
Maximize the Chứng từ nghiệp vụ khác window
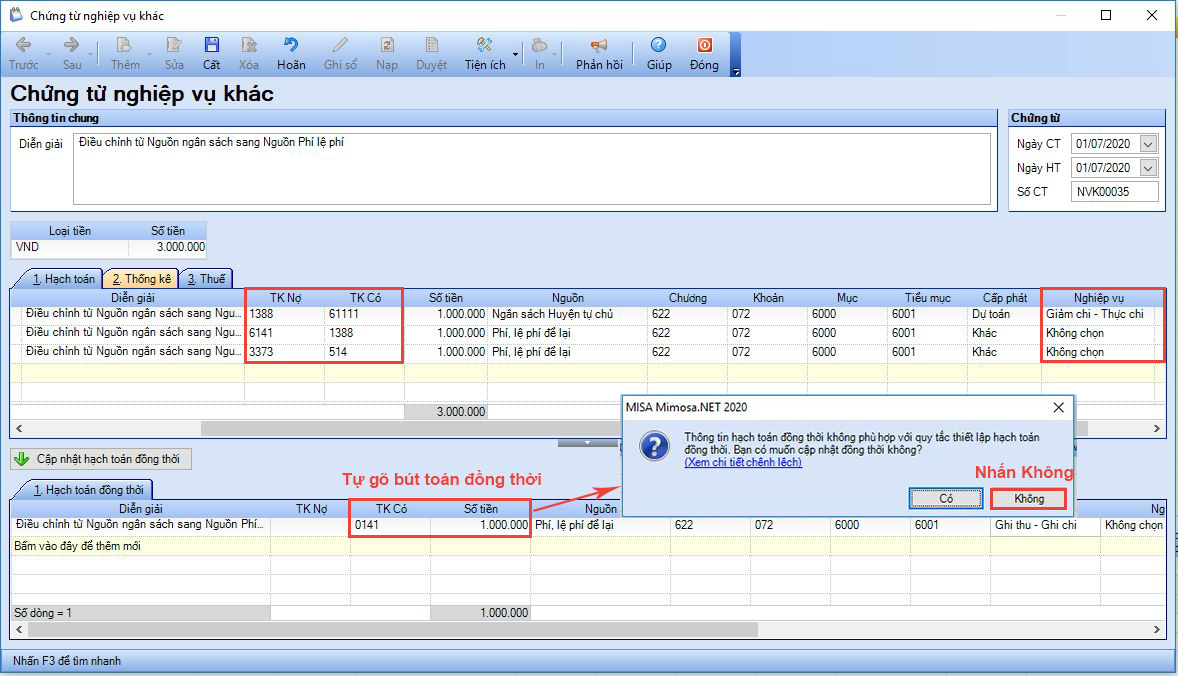pos(1106,15)
